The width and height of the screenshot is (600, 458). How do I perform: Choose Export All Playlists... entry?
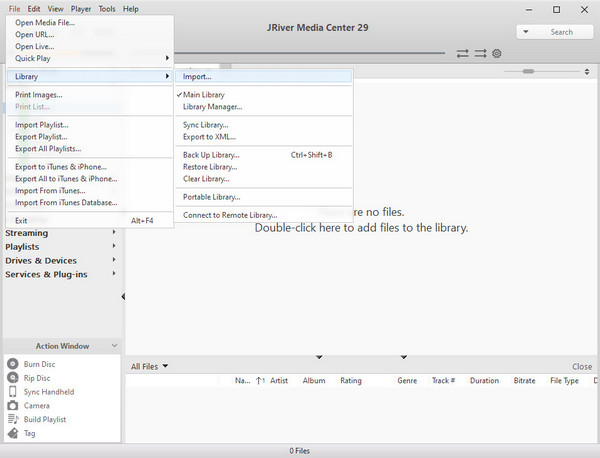tap(90, 148)
